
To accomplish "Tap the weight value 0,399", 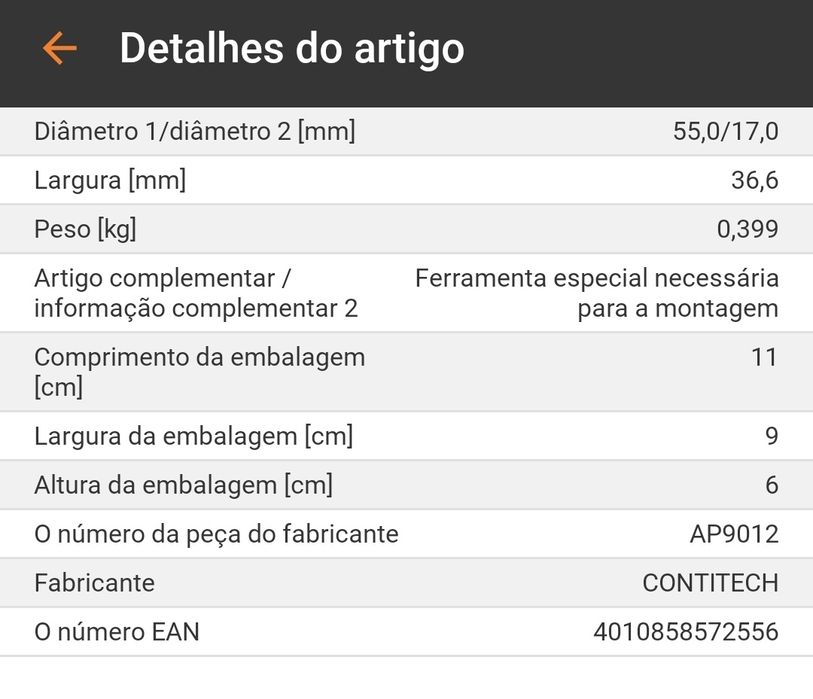I will pyautogui.click(x=747, y=229).
